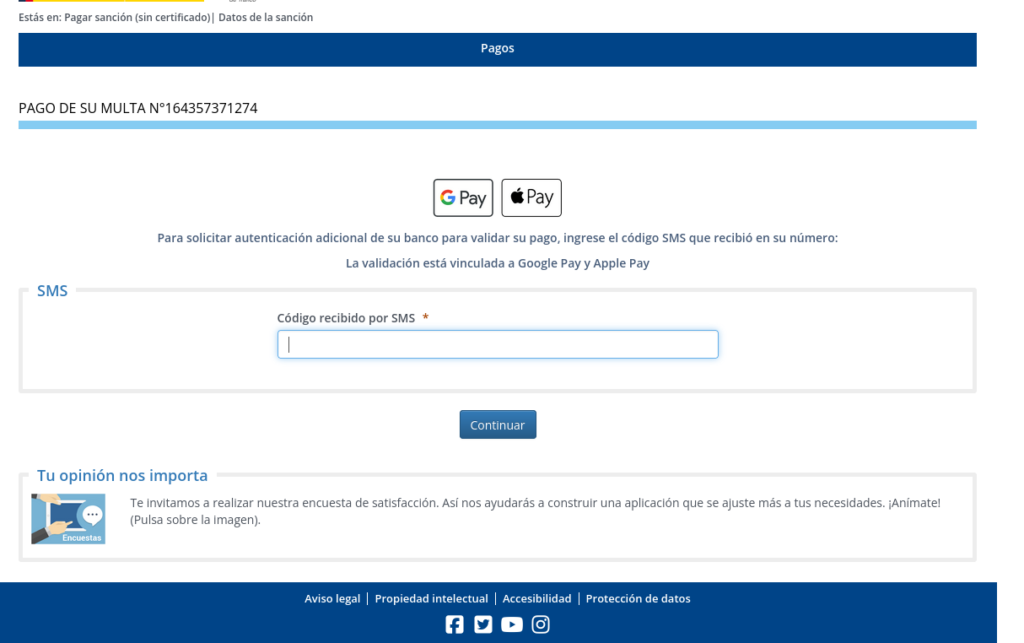Click the Continuar button
Viewport: 1024px width, 643px height.
click(498, 424)
